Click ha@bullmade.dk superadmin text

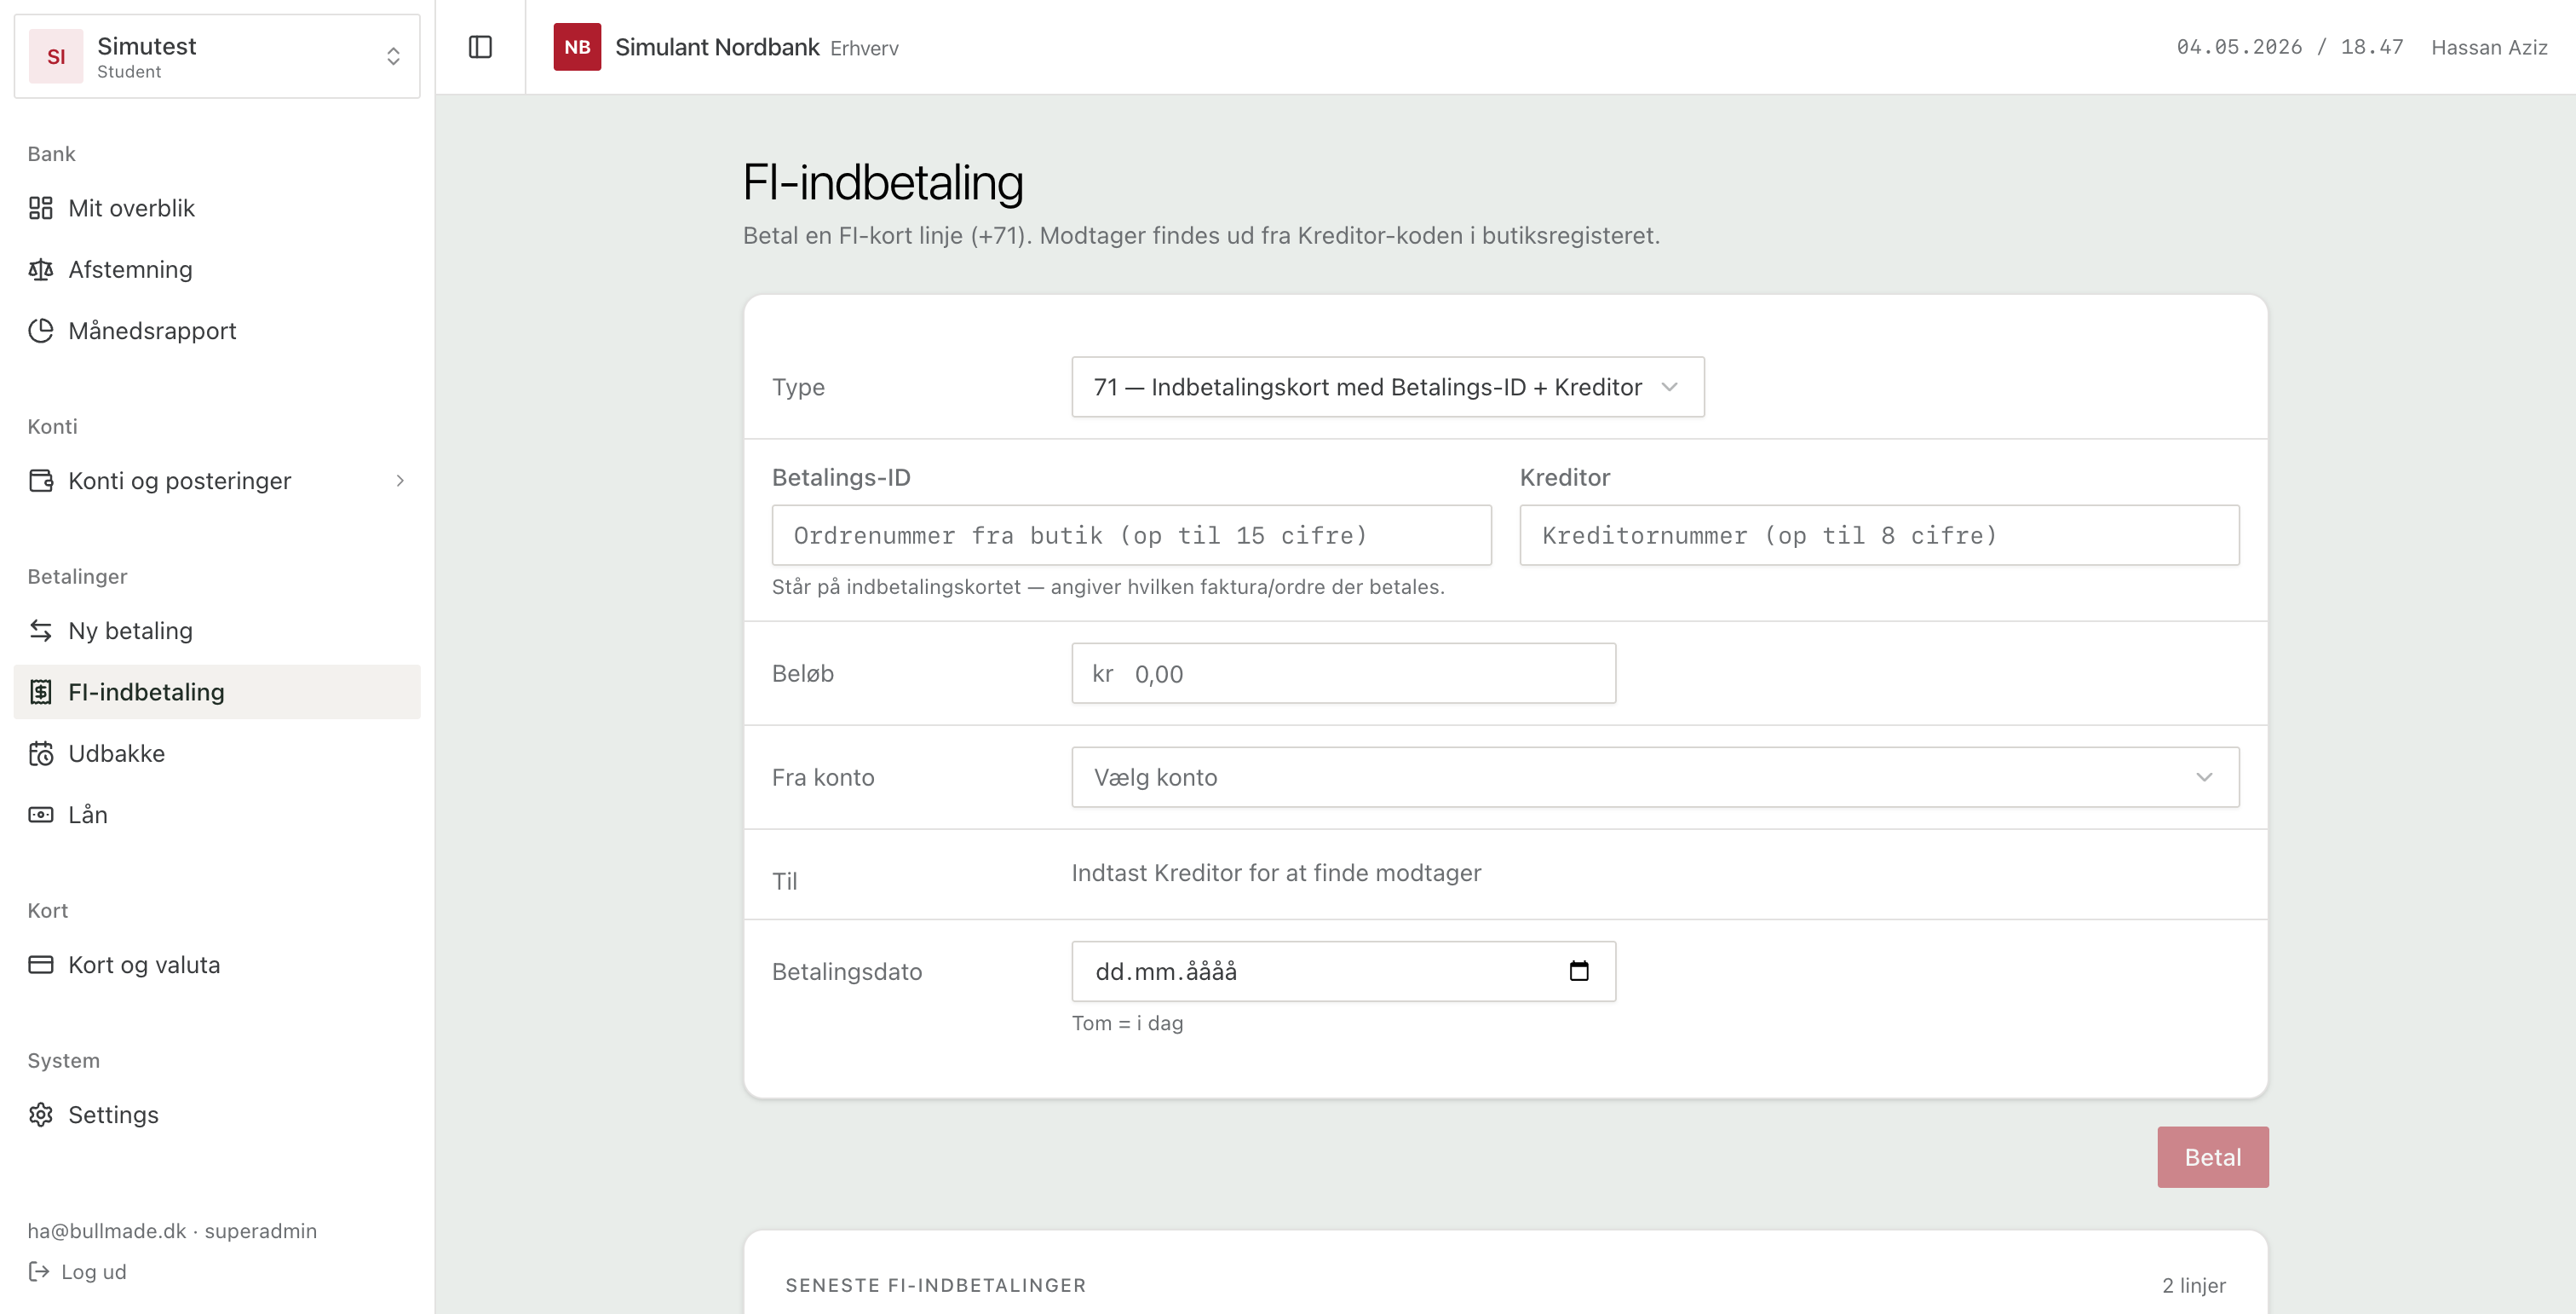(172, 1231)
